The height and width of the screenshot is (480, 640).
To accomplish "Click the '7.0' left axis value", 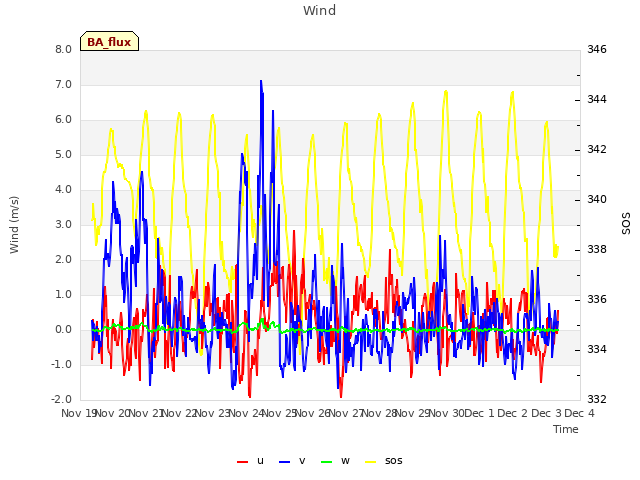I will pos(64,84).
